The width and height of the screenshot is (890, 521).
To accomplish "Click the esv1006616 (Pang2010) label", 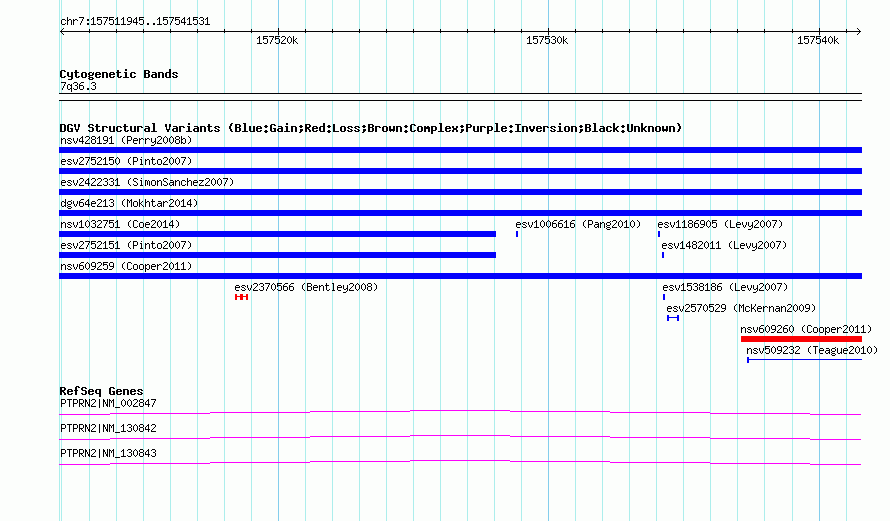I will pyautogui.click(x=578, y=224).
